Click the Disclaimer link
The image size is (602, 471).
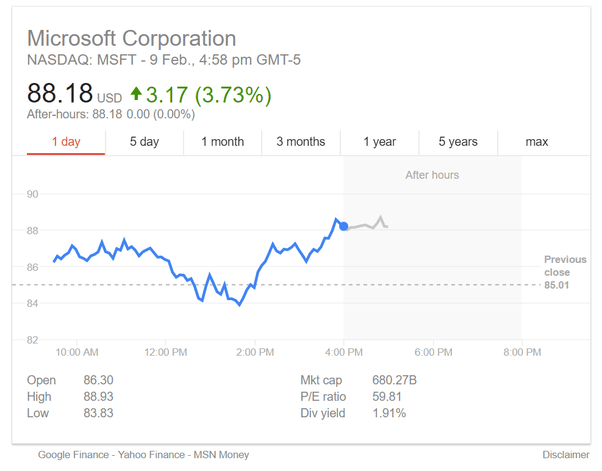pos(563,455)
